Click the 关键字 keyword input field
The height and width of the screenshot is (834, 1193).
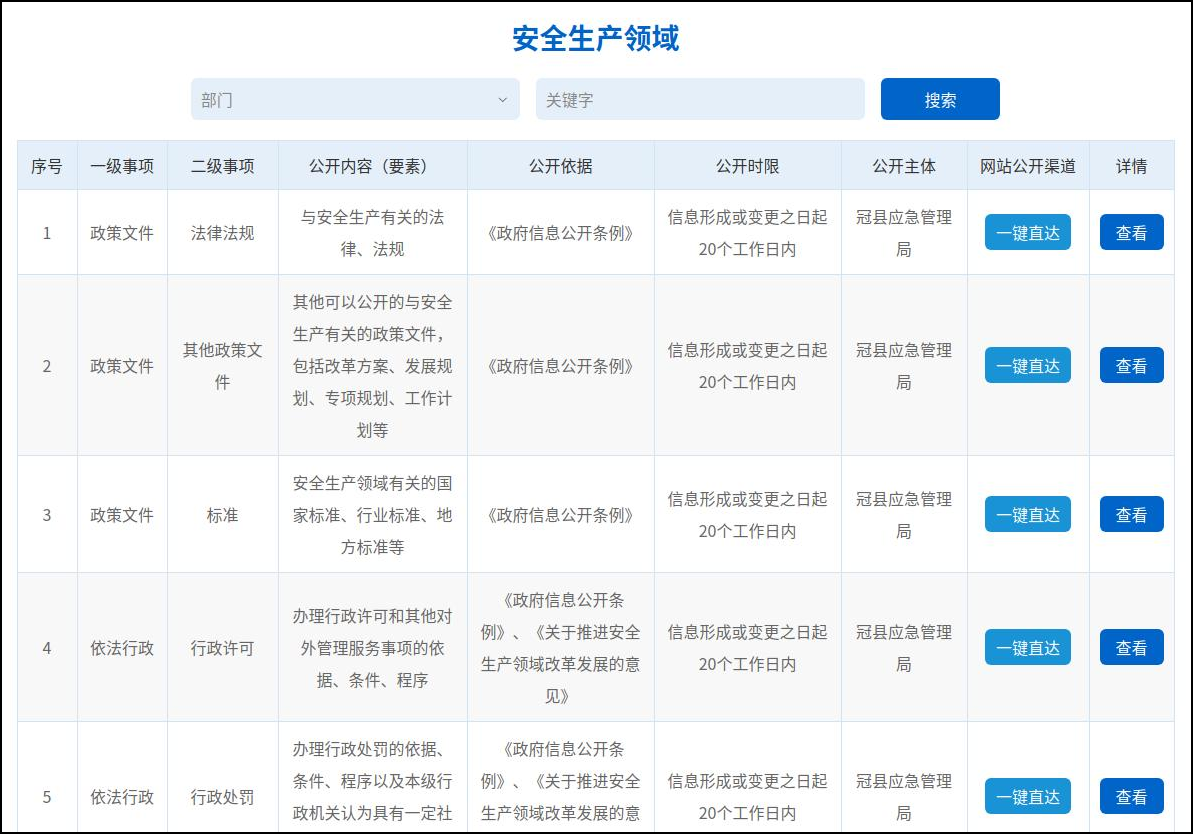(700, 99)
